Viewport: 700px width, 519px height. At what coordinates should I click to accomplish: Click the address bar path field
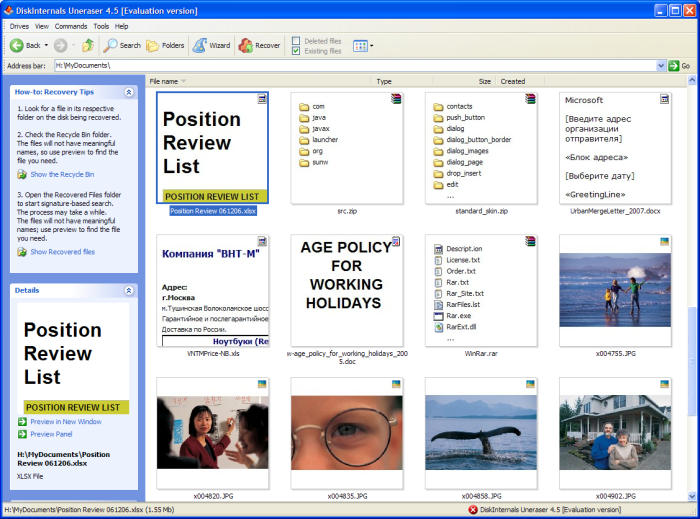click(x=355, y=66)
